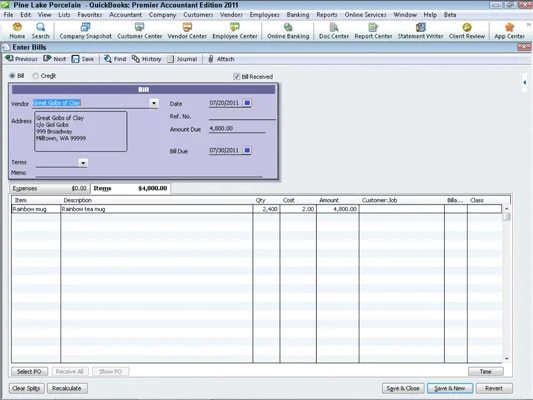Click the Revert button
The height and width of the screenshot is (400, 533).
tap(494, 388)
